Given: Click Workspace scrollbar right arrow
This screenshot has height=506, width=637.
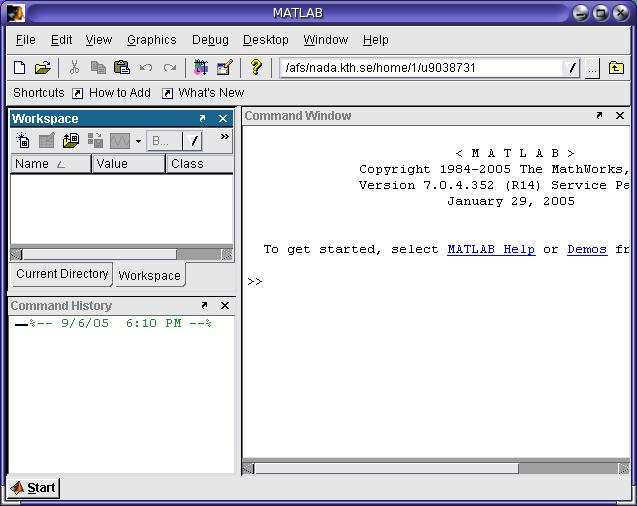Looking at the screenshot, I should (227, 255).
